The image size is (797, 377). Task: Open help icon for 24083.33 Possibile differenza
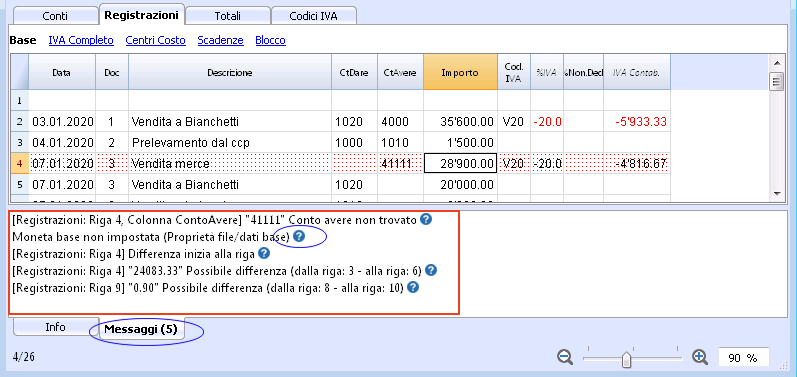point(431,270)
